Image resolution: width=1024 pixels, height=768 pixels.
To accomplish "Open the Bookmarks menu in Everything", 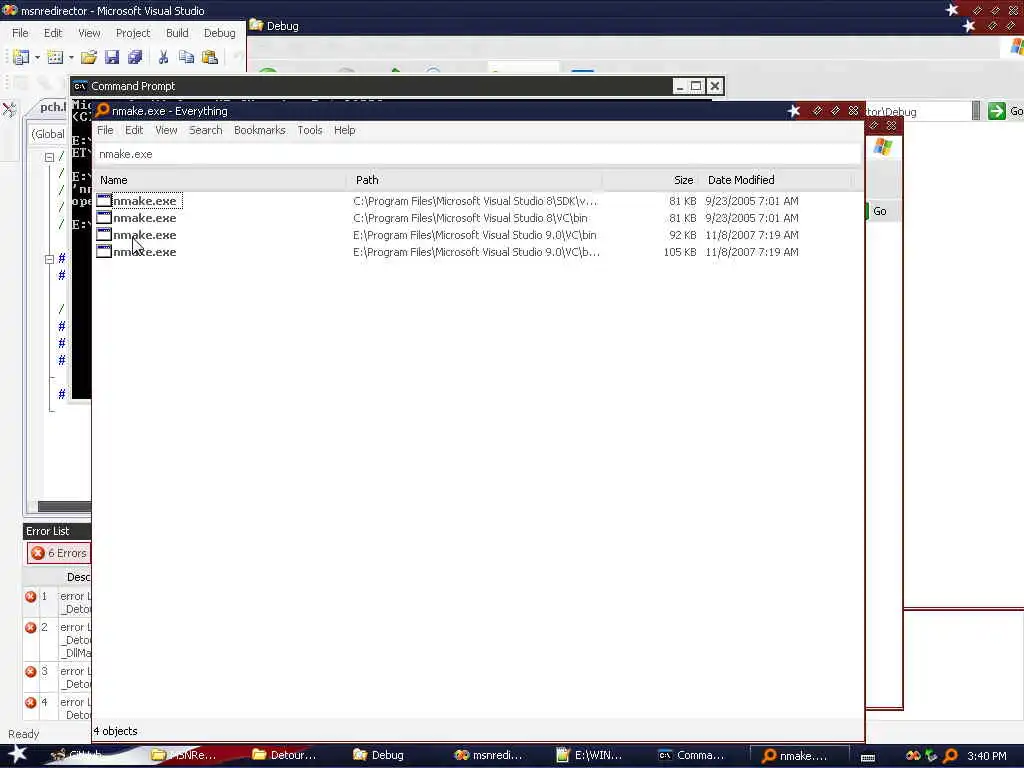I will 260,130.
